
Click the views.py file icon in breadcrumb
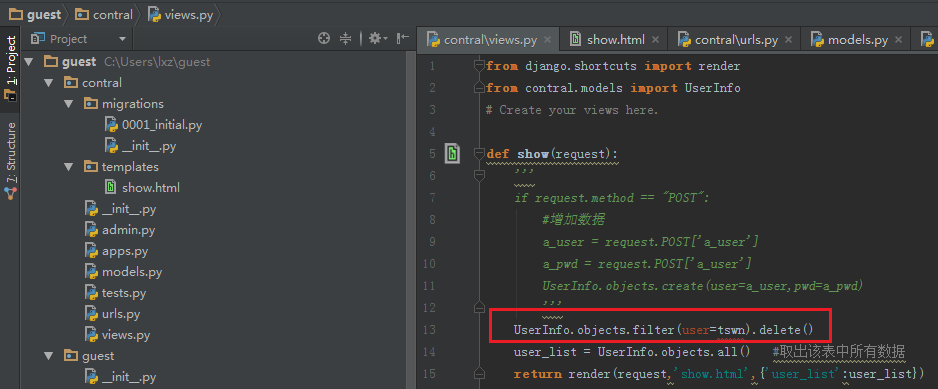tap(154, 14)
